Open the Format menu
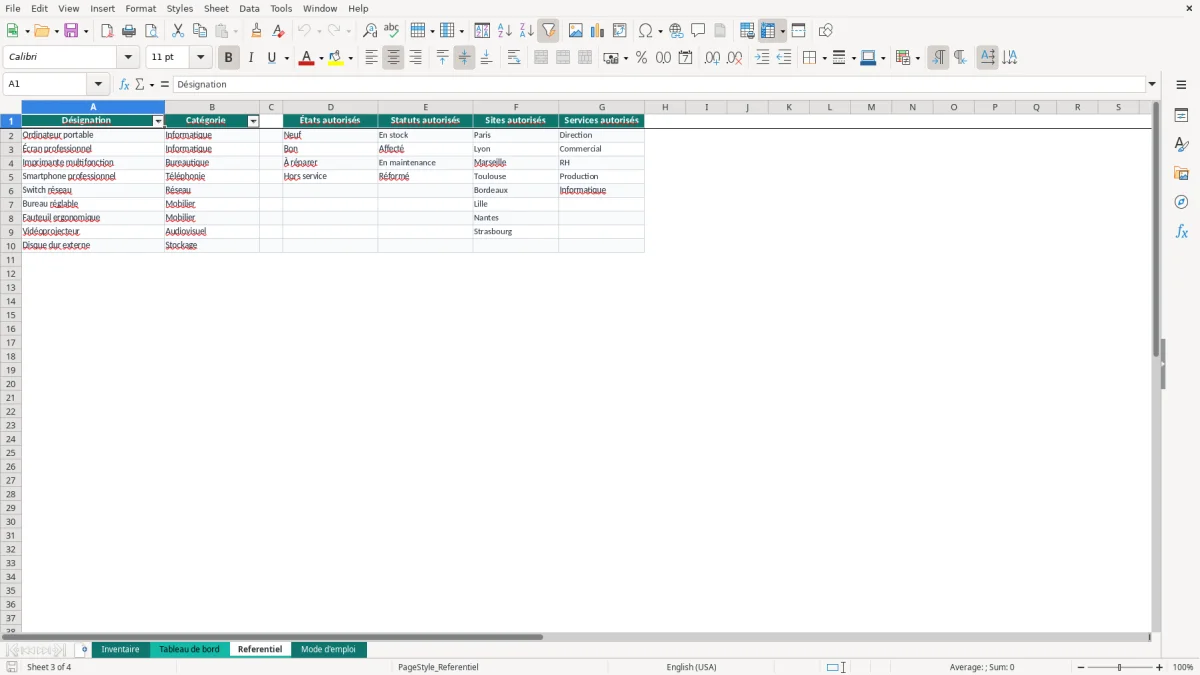This screenshot has width=1200, height=675. point(141,8)
